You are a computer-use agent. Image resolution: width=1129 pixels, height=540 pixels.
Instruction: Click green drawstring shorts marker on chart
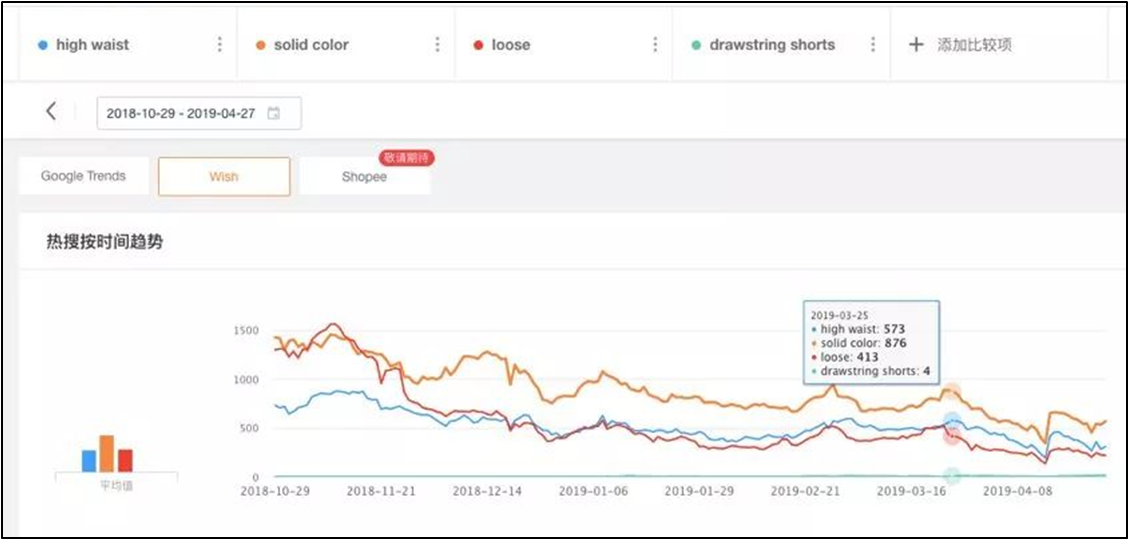952,476
